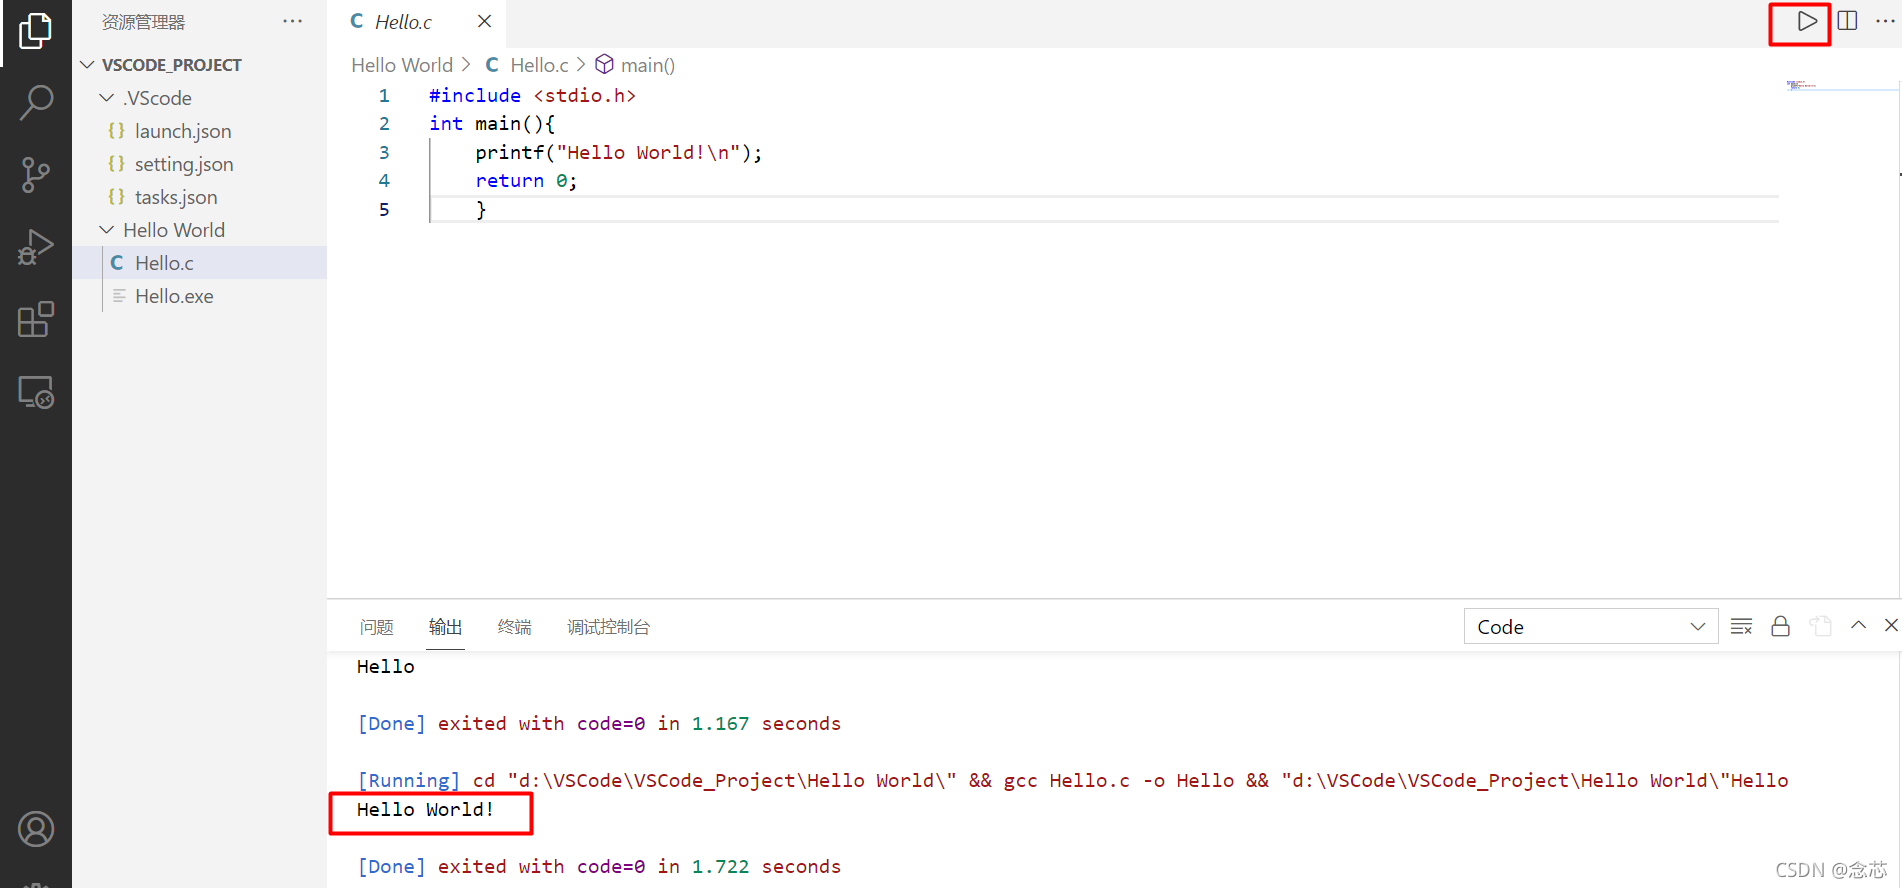Open the Source Control view
Image resolution: width=1902 pixels, height=888 pixels.
[x=35, y=175]
